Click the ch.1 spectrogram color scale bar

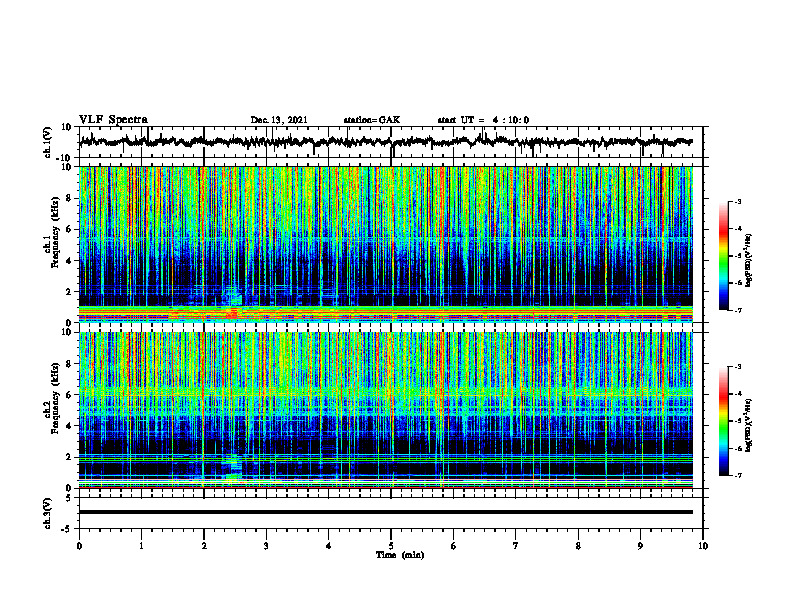tap(724, 256)
